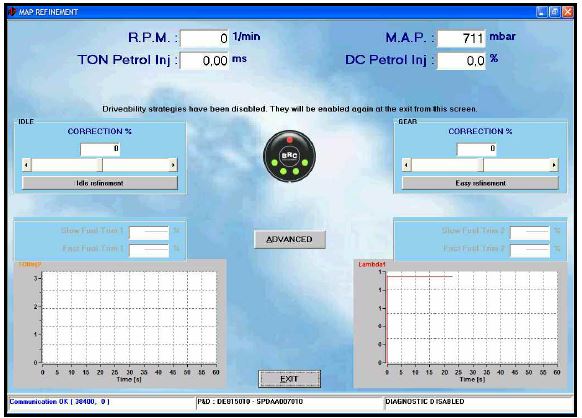Click left arrow of GEAR correction slider
582x418 pixels.
tap(406, 164)
